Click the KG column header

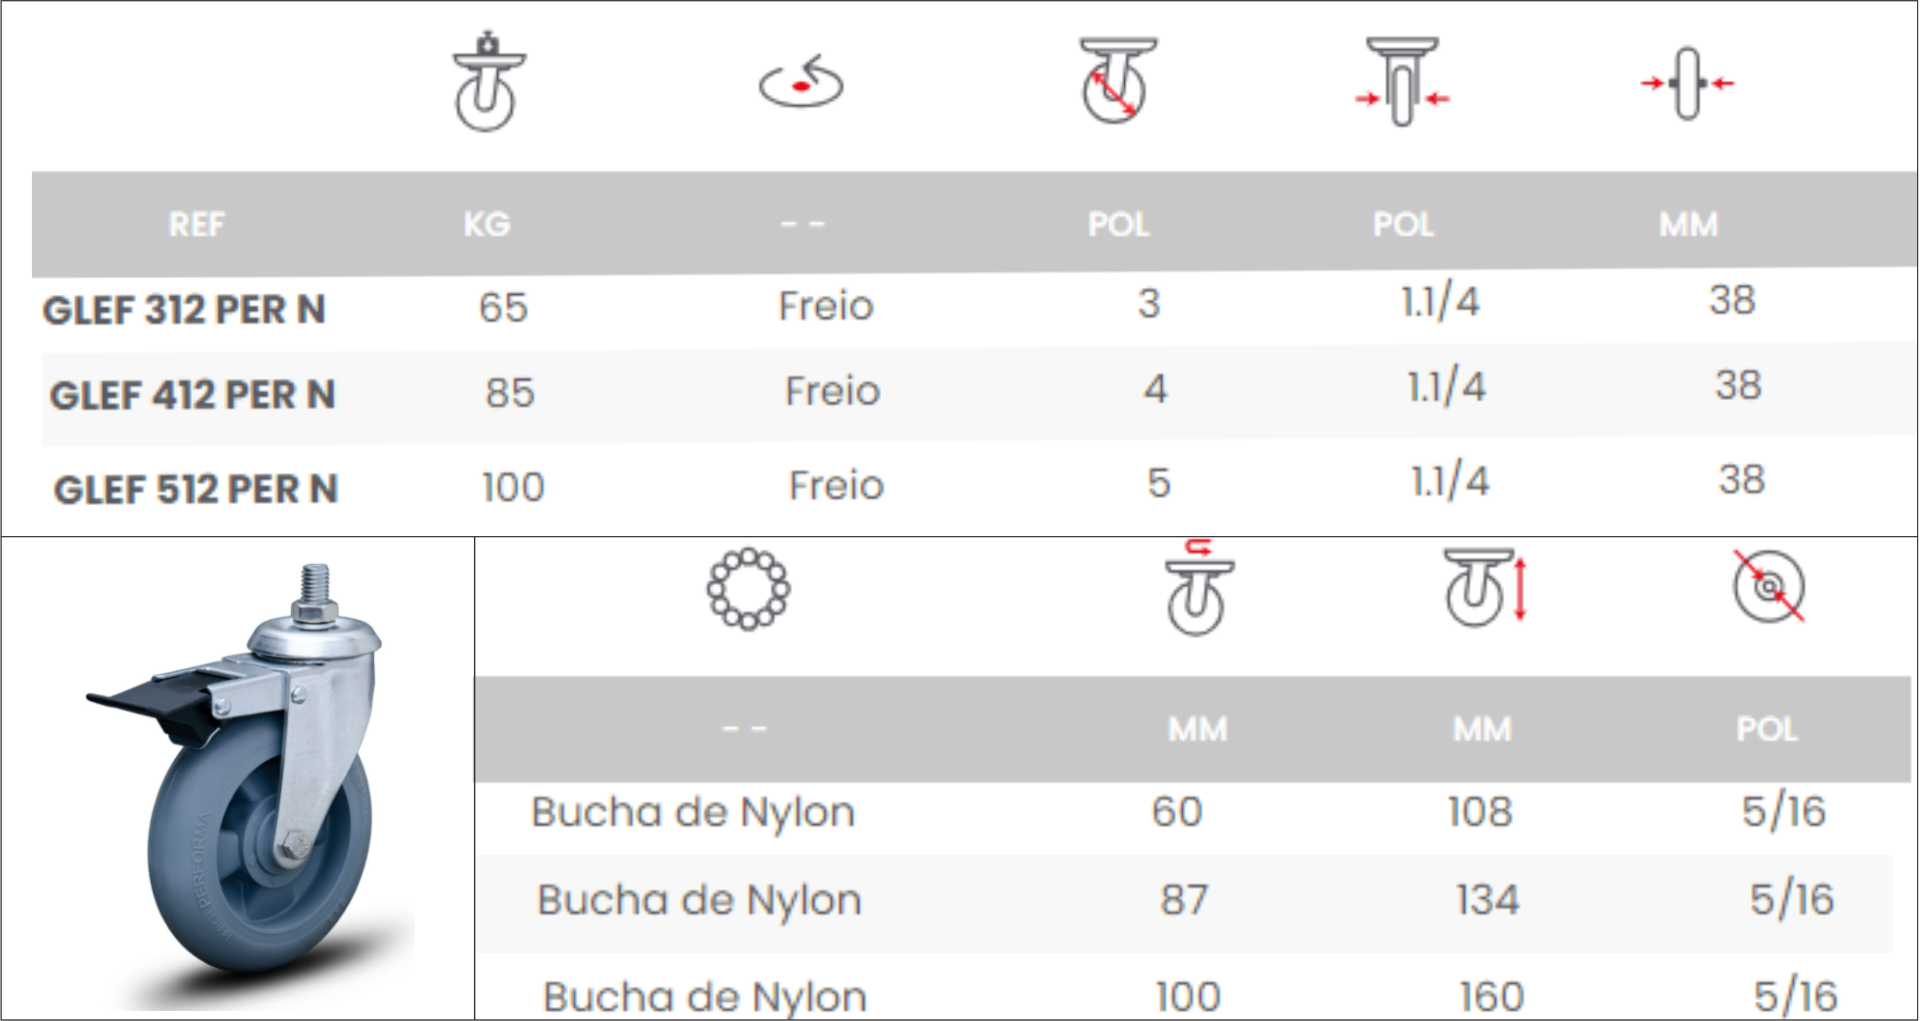[x=487, y=224]
